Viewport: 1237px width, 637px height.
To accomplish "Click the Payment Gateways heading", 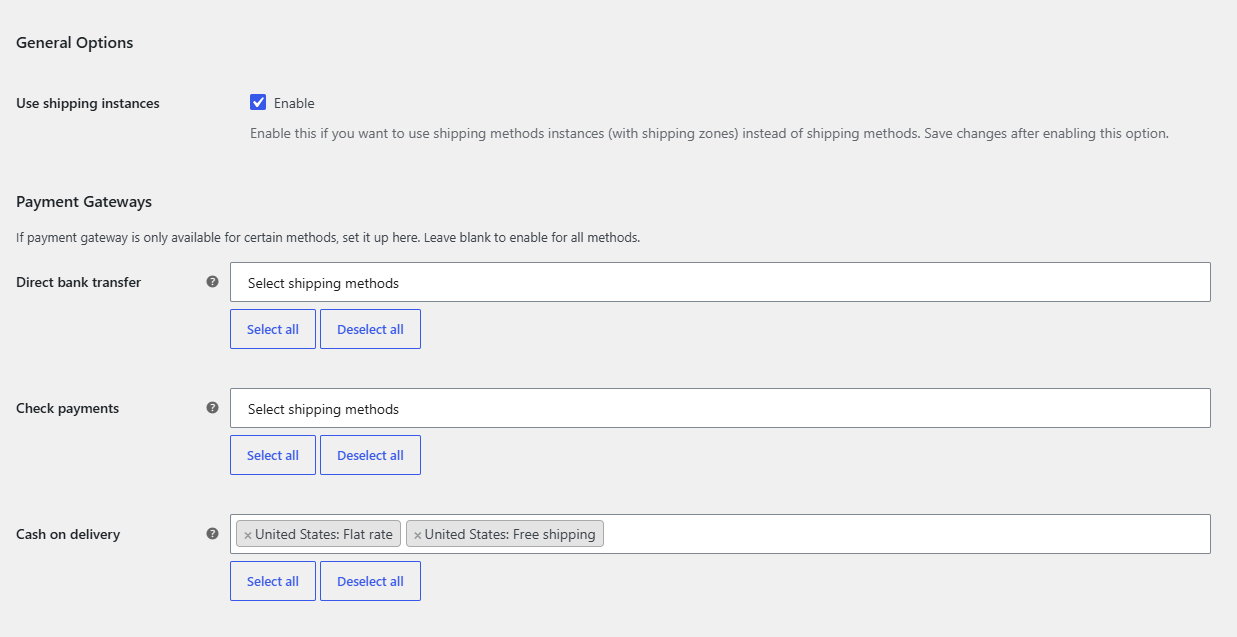I will pyautogui.click(x=84, y=202).
